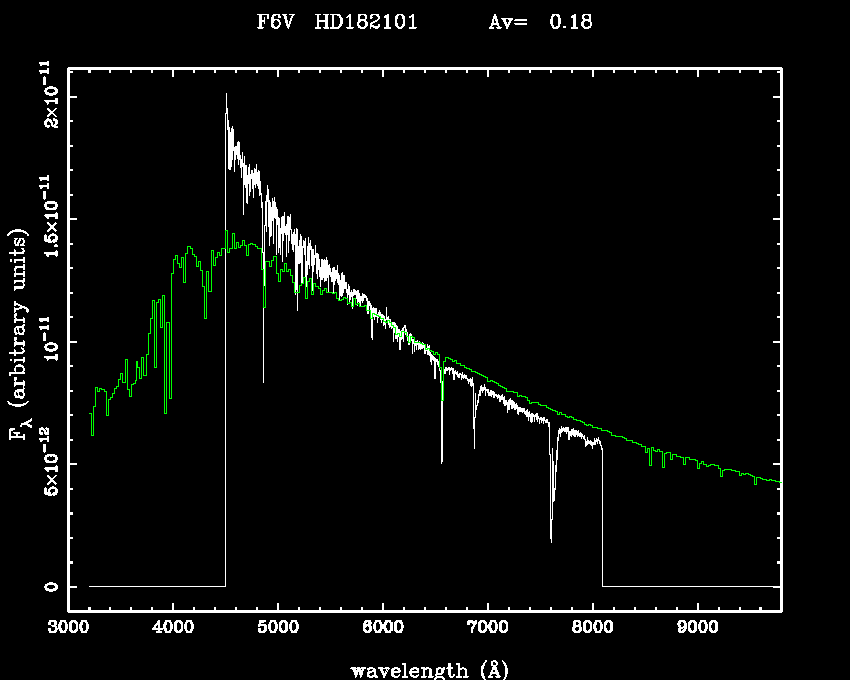The height and width of the screenshot is (680, 850).
Task: Click the 4000 tick label on x-axis
Action: coord(173,628)
